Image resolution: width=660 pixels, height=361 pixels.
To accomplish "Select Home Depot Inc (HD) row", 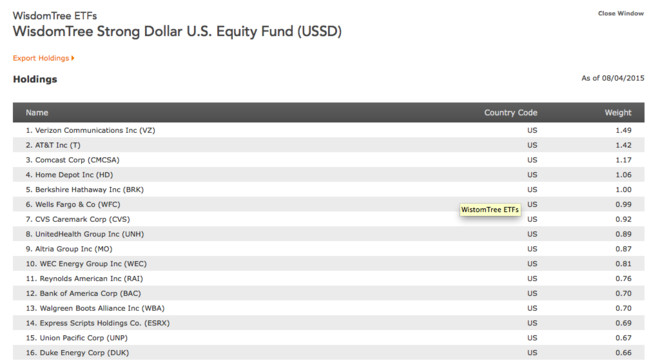I will (328, 175).
